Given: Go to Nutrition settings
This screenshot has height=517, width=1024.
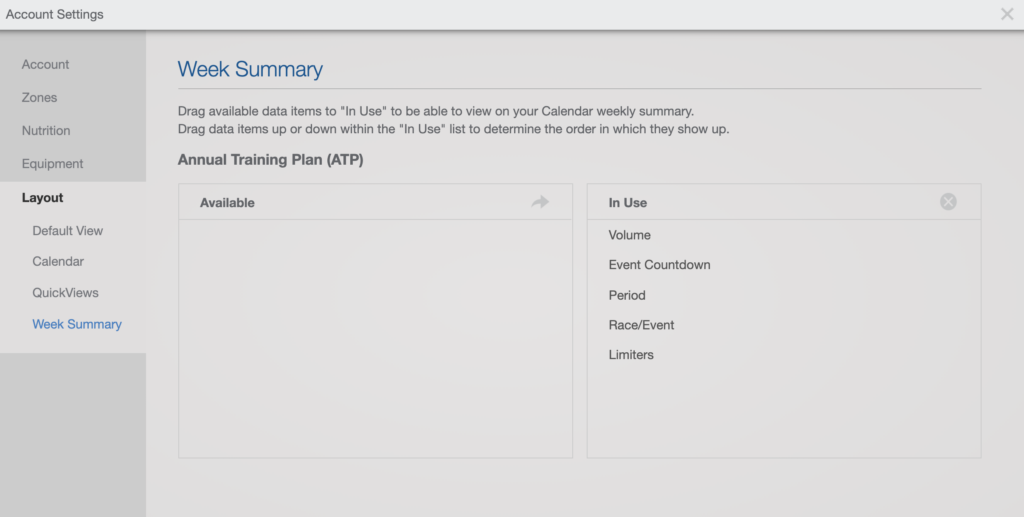Looking at the screenshot, I should click(x=46, y=131).
